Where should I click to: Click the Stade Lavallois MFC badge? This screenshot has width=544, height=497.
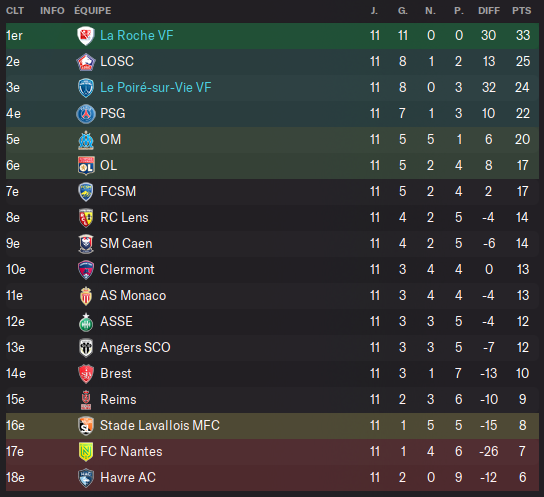pos(86,426)
